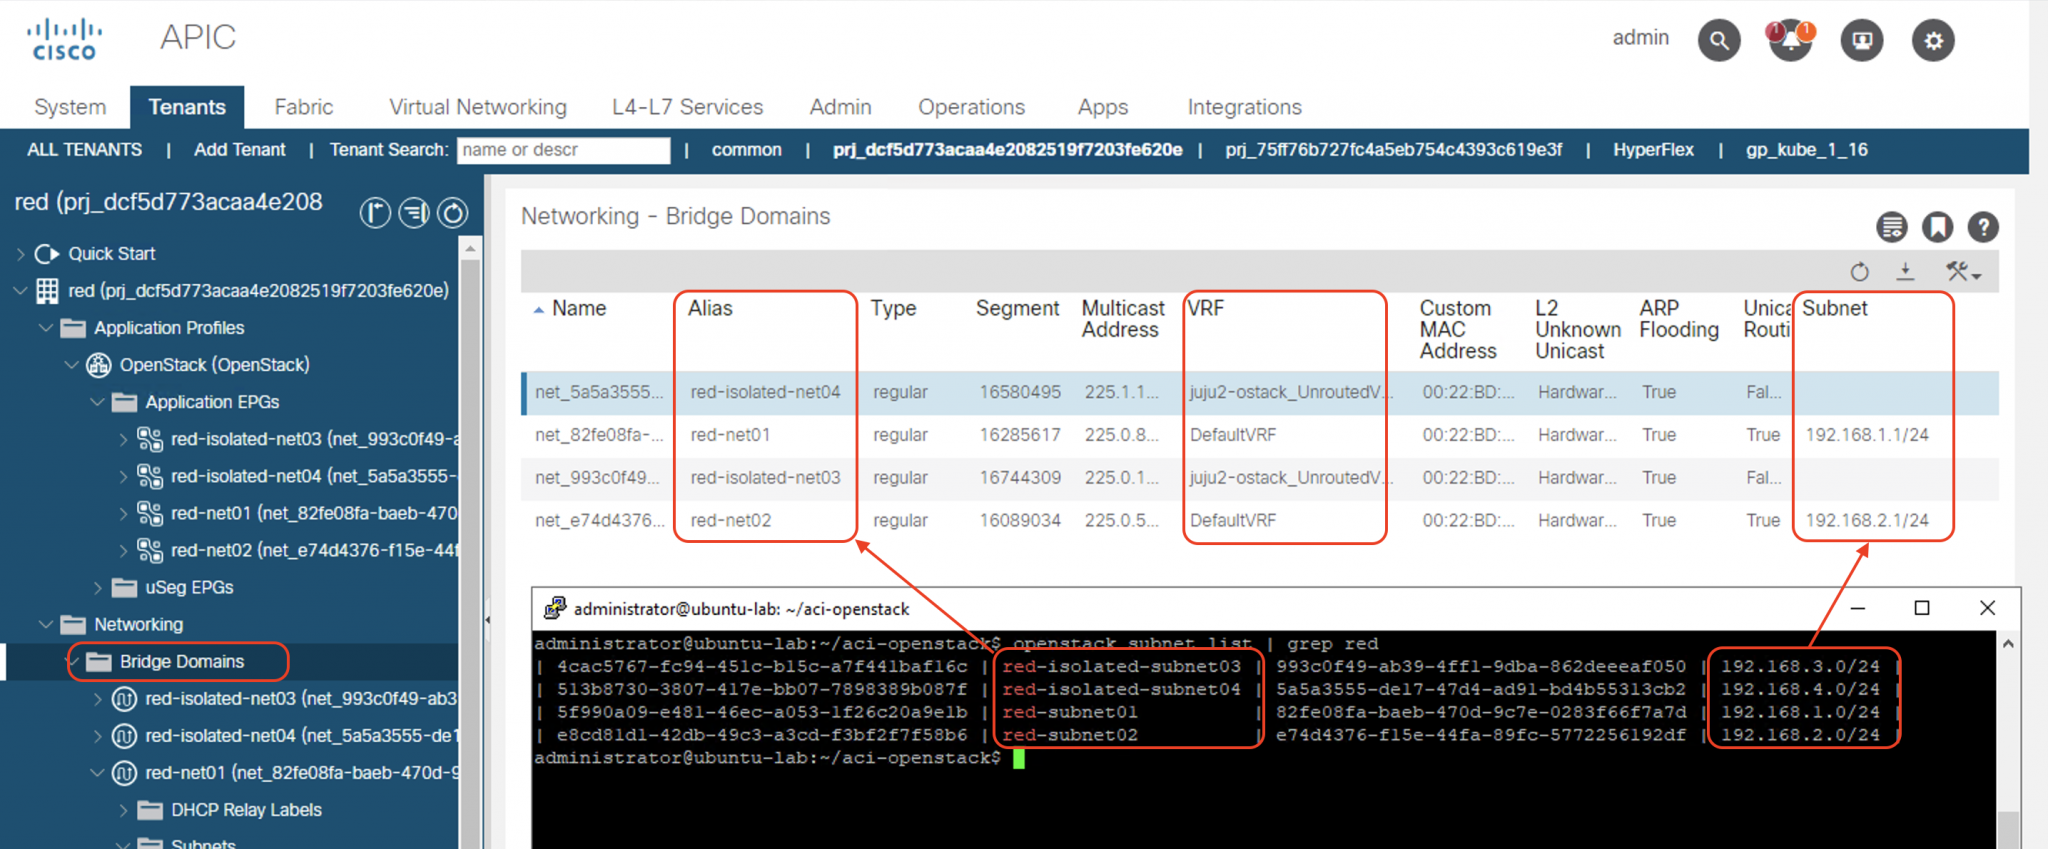
Task: Open the Virtual Networking tab
Action: [x=477, y=107]
